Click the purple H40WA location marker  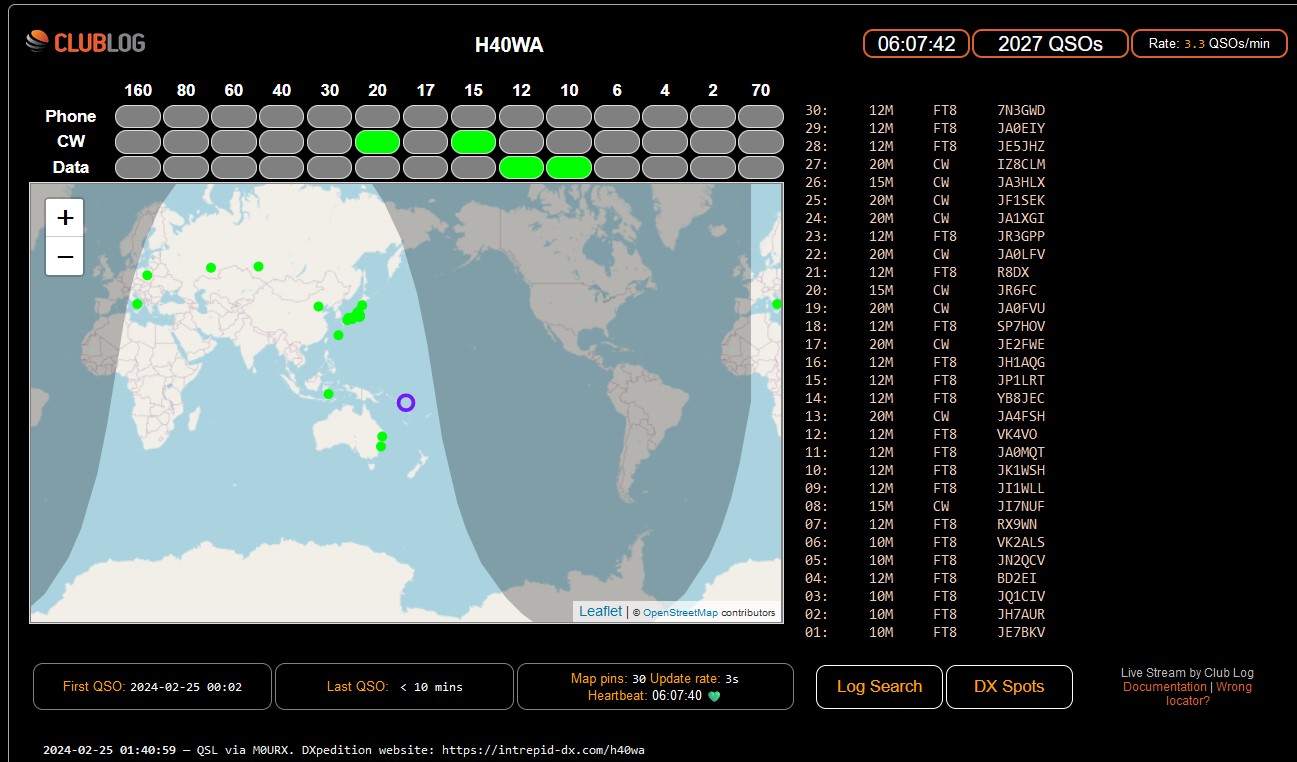tap(405, 402)
